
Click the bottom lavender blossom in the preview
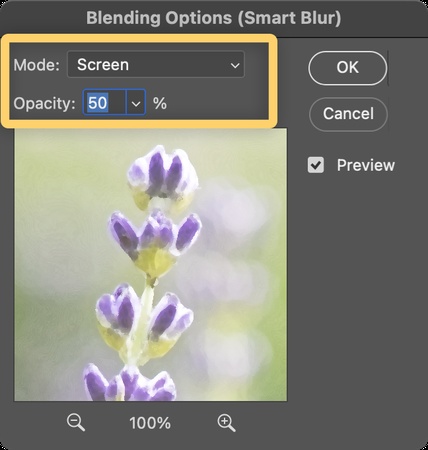130,382
